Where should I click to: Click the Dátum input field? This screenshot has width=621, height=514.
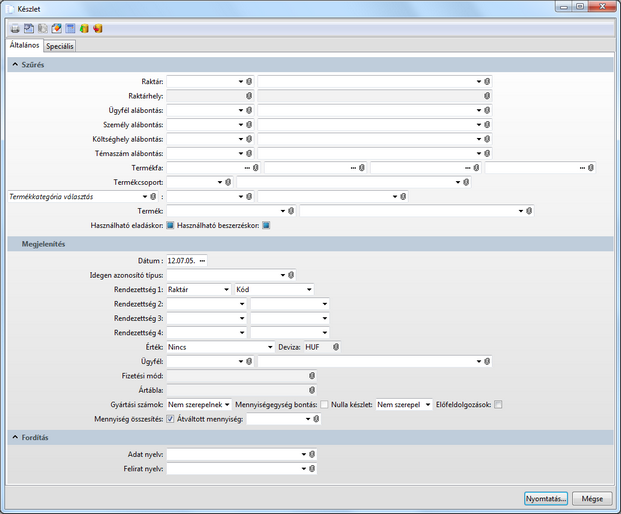tap(182, 261)
